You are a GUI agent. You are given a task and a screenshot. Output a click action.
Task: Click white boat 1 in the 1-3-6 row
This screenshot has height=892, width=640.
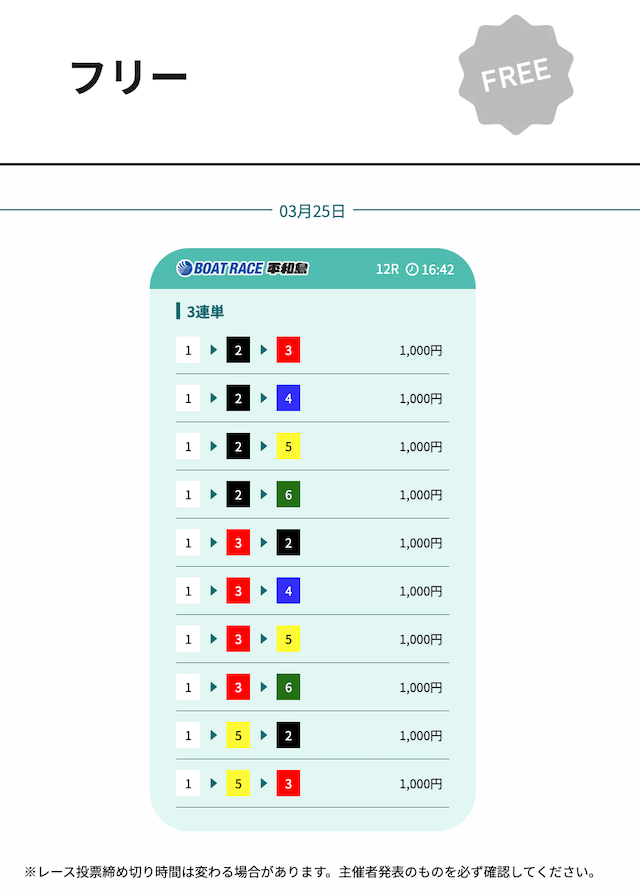coord(188,687)
